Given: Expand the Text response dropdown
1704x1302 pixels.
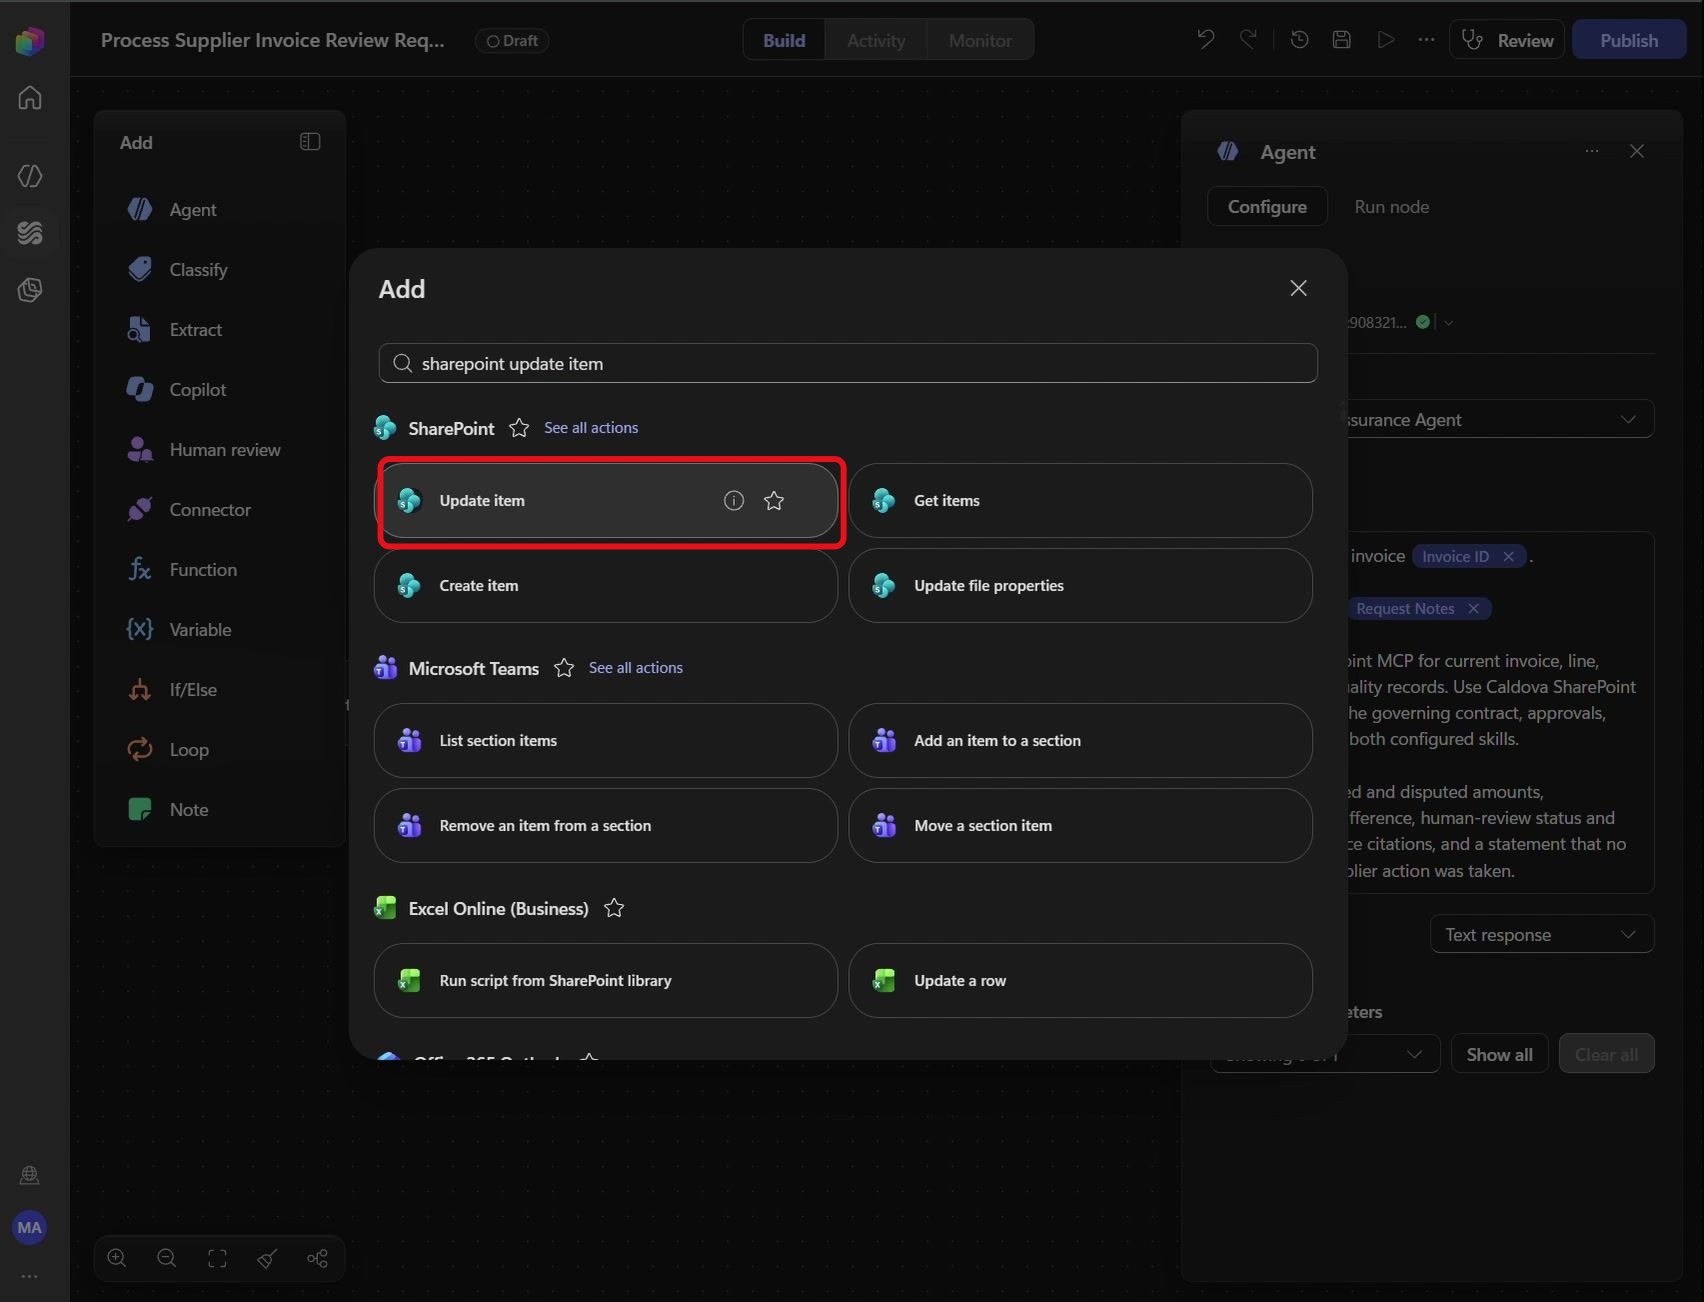Looking at the screenshot, I should (x=1542, y=934).
